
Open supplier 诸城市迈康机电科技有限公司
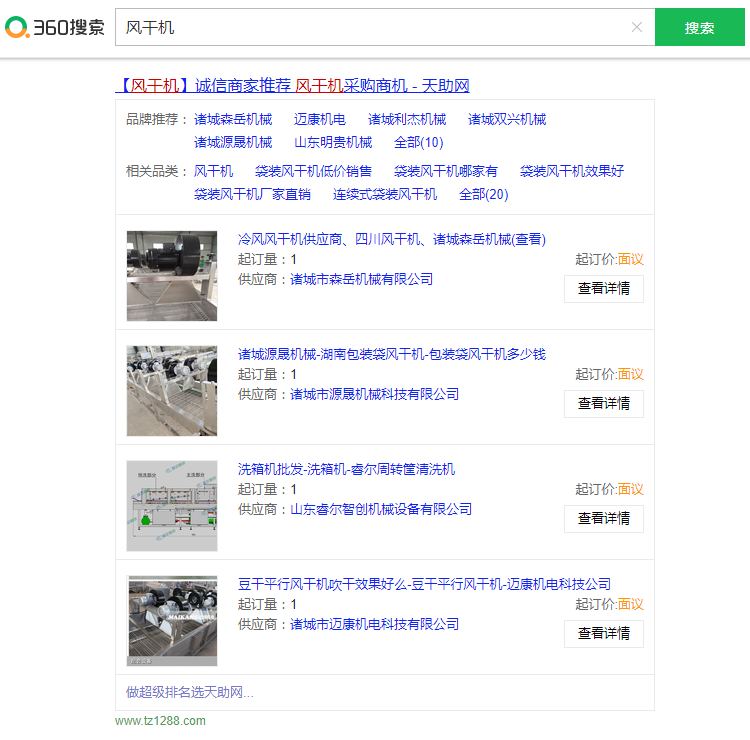click(x=374, y=624)
